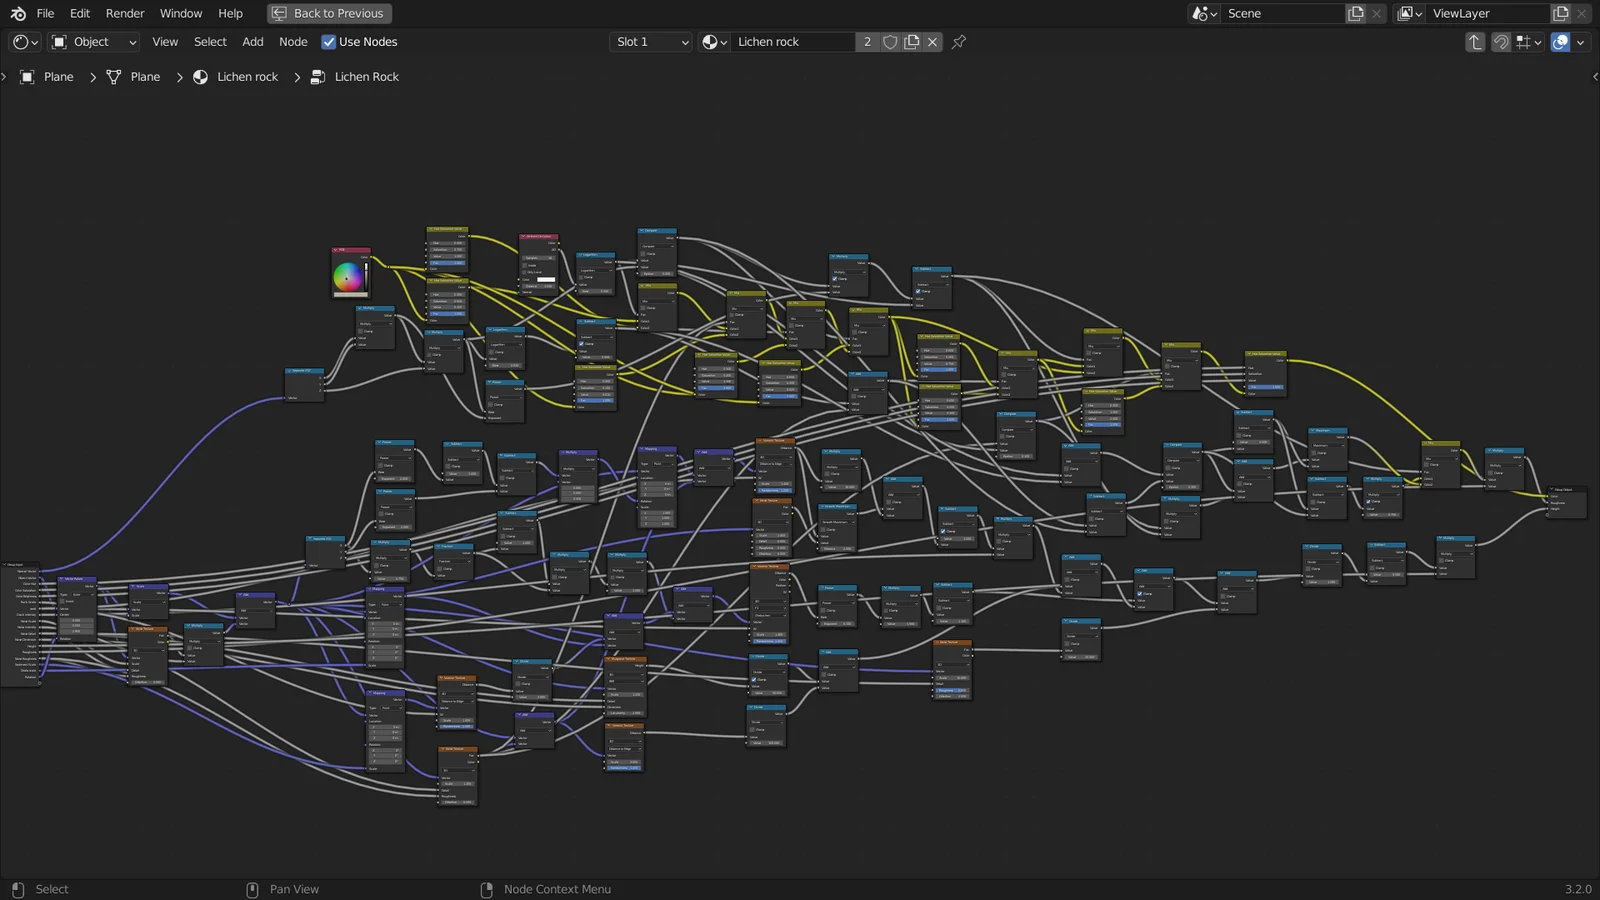Pin the current material data-block
The height and width of the screenshot is (900, 1600).
(x=958, y=42)
